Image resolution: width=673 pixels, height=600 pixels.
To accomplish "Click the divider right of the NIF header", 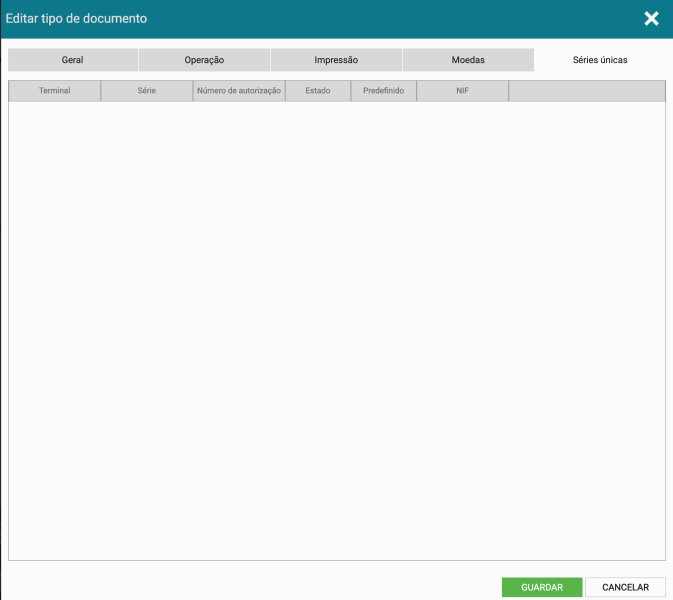I will pos(509,91).
